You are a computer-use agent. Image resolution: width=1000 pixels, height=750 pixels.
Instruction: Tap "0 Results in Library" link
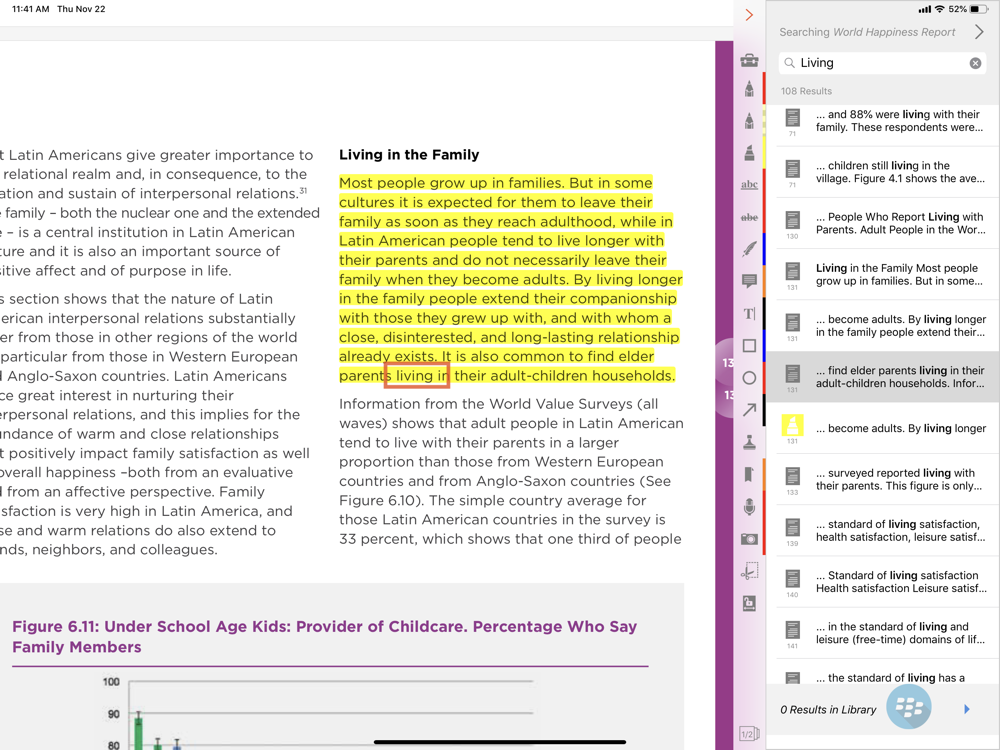[x=828, y=709]
